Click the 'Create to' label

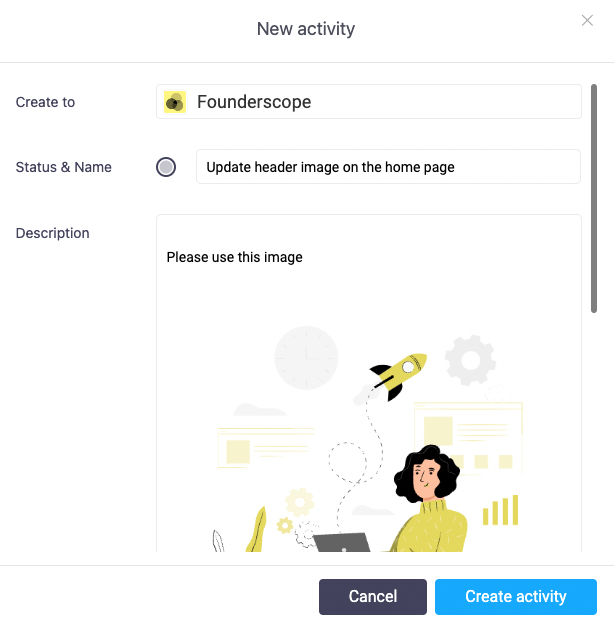[x=45, y=102]
